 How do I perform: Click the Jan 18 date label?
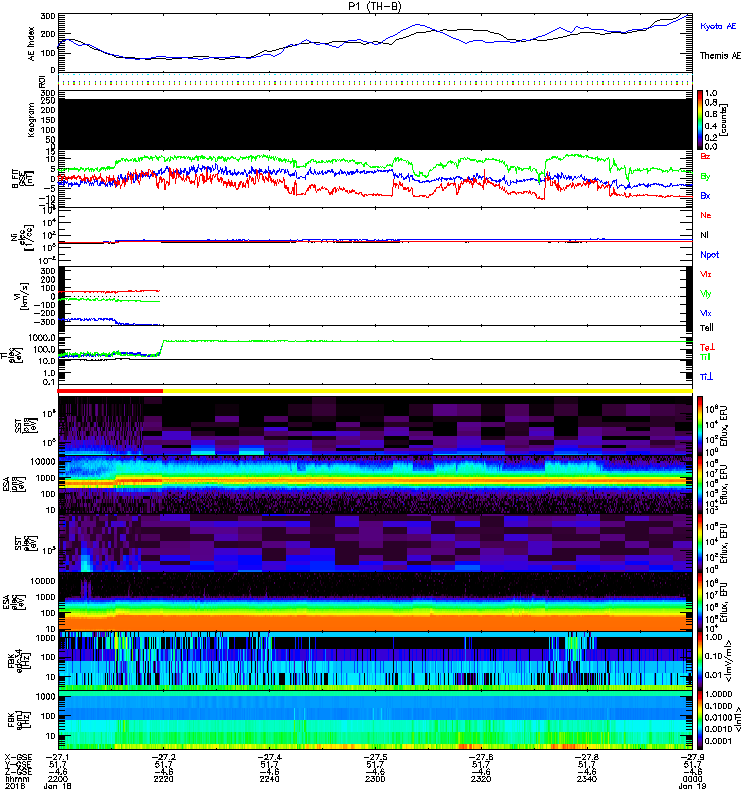(57, 786)
